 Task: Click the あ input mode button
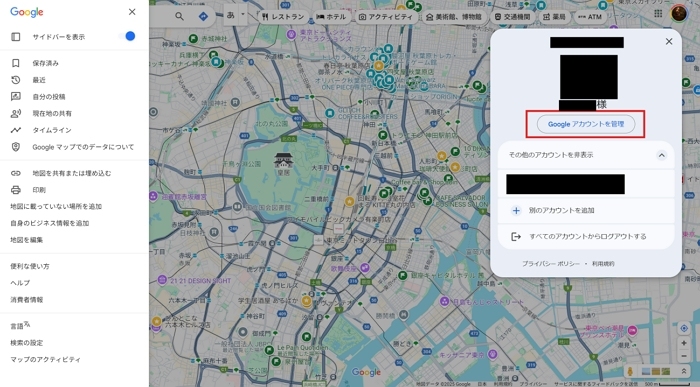(x=231, y=15)
